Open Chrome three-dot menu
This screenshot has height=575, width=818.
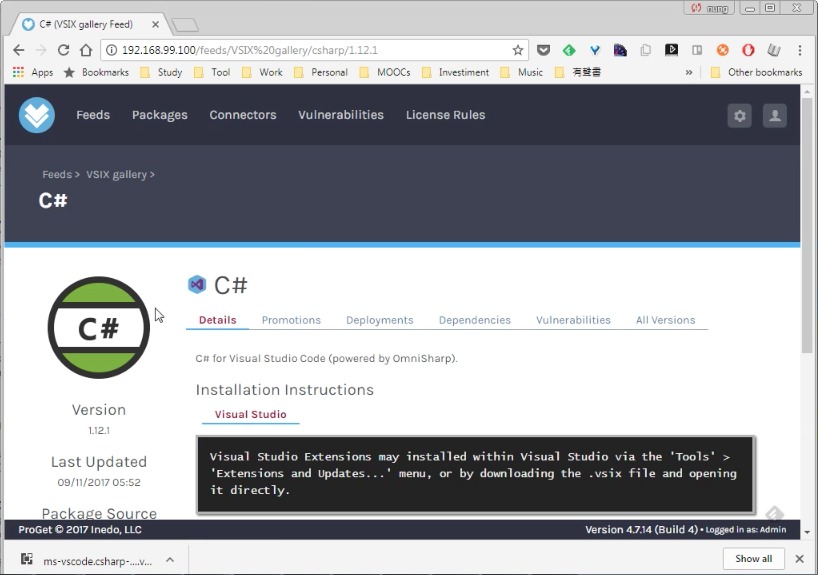799,50
